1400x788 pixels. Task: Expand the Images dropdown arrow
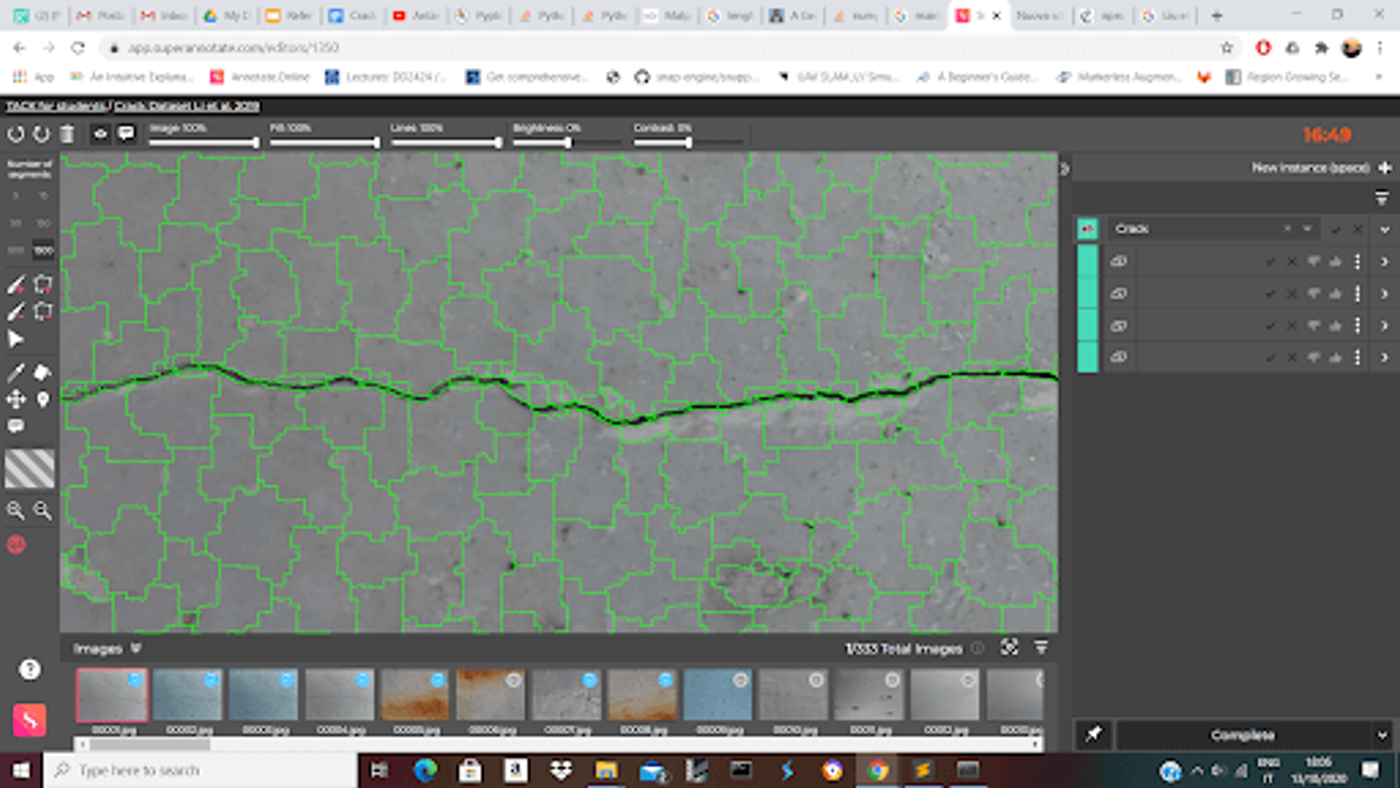(x=136, y=648)
